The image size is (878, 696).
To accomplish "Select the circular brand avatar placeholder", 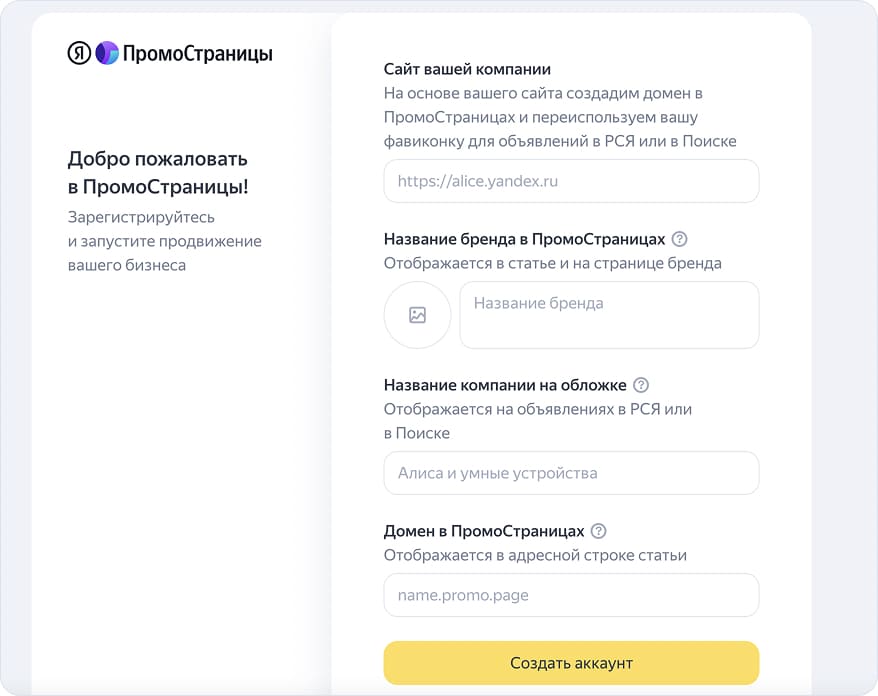I will coord(417,315).
